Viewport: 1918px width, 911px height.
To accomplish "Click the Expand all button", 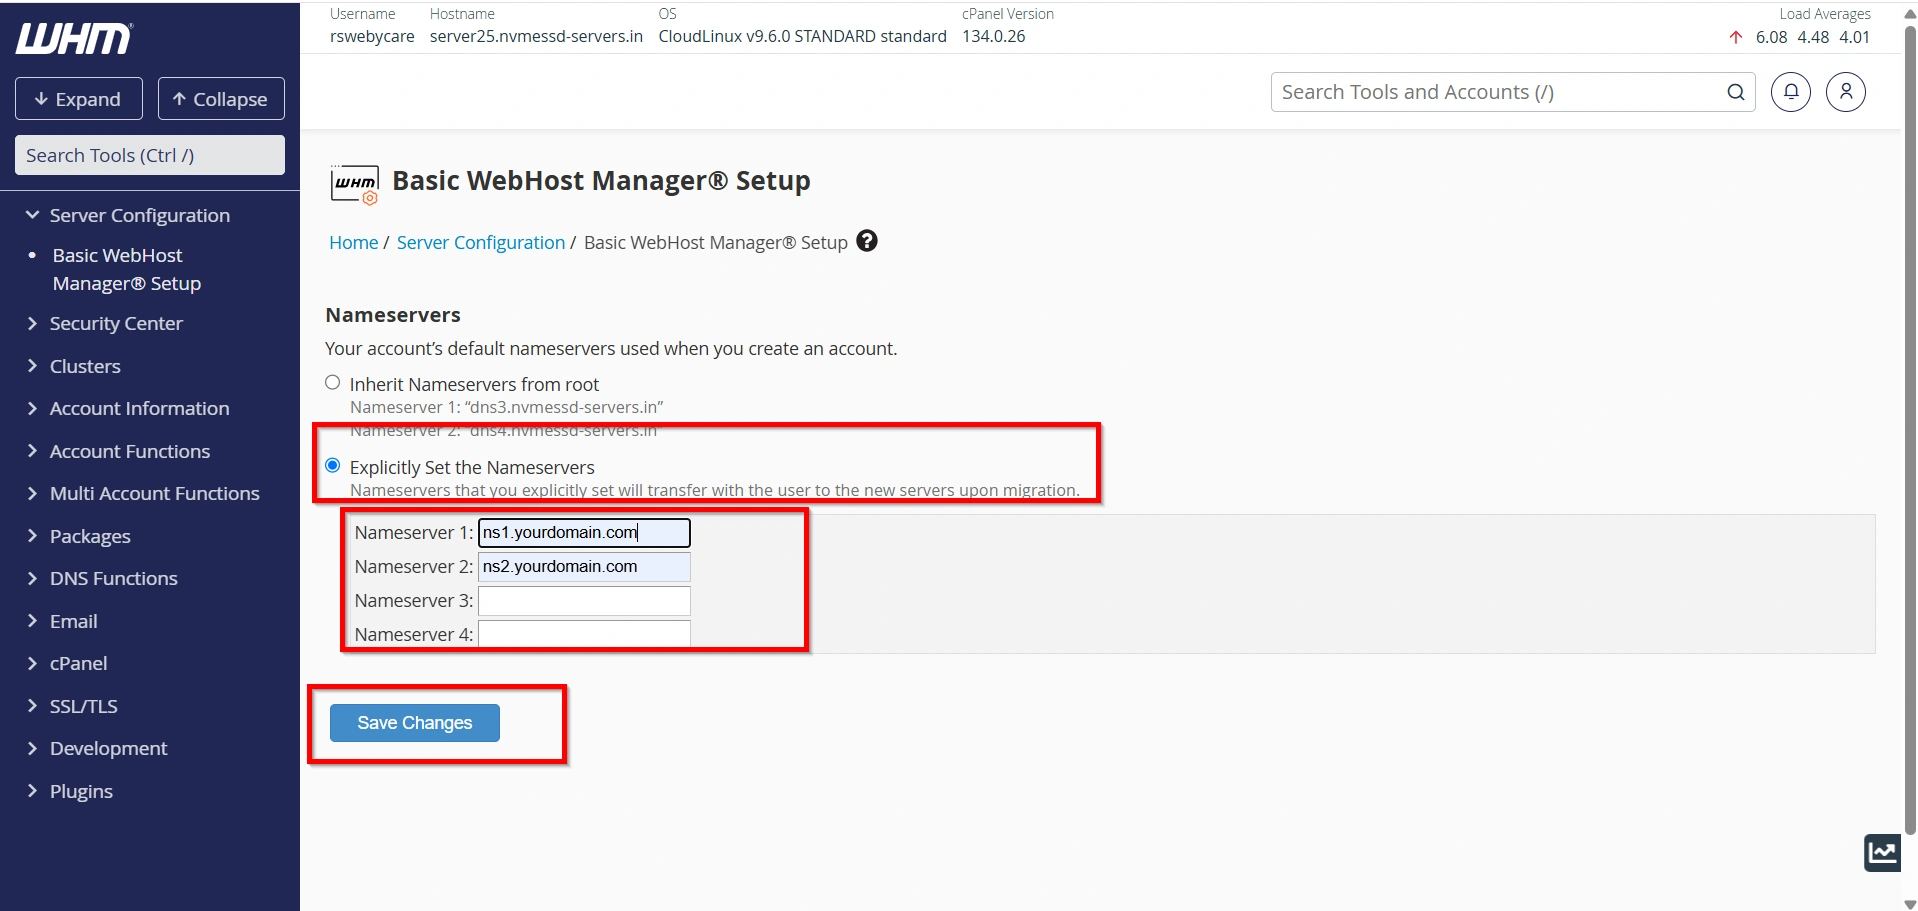I will [79, 99].
